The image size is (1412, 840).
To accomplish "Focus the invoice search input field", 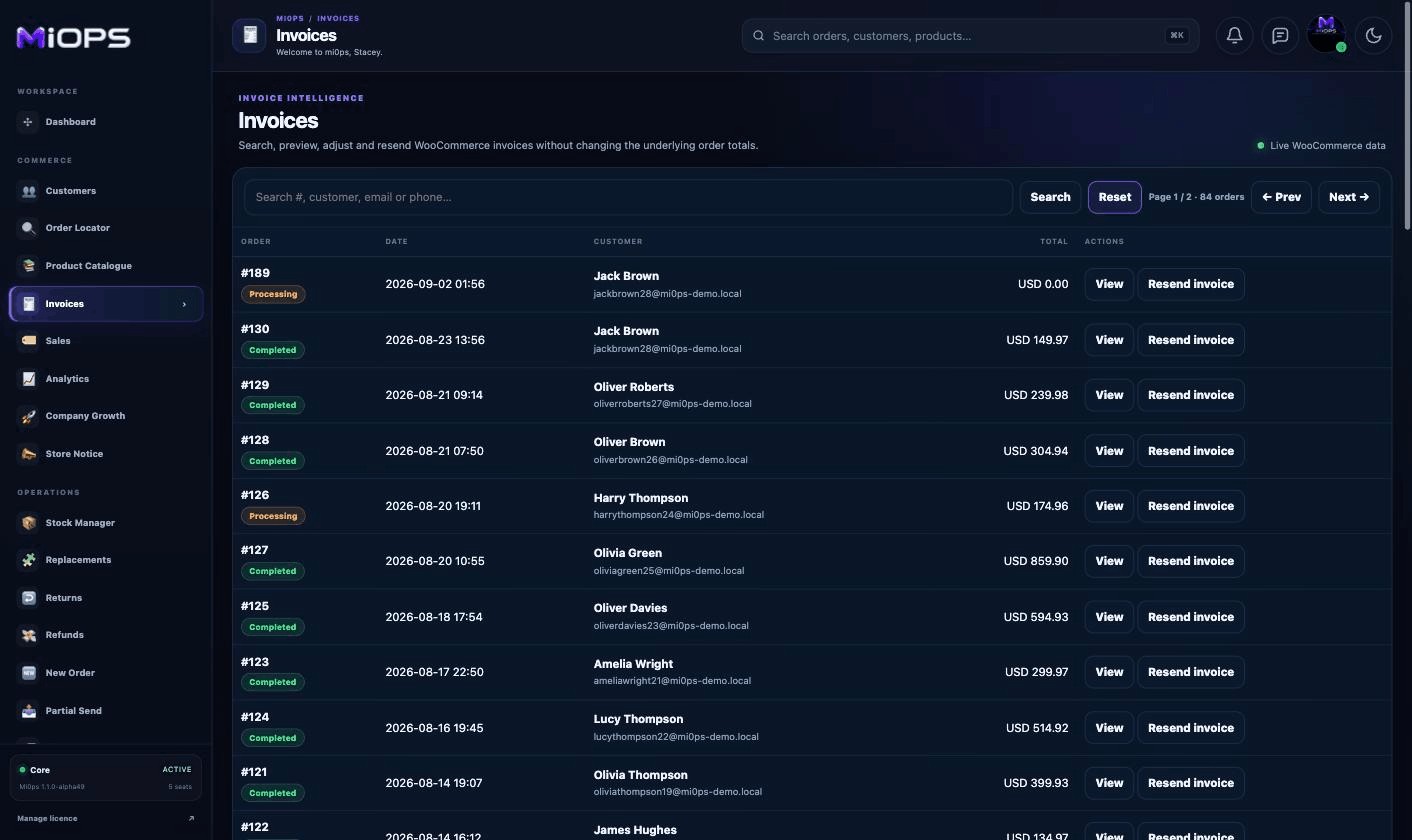I will coord(628,197).
